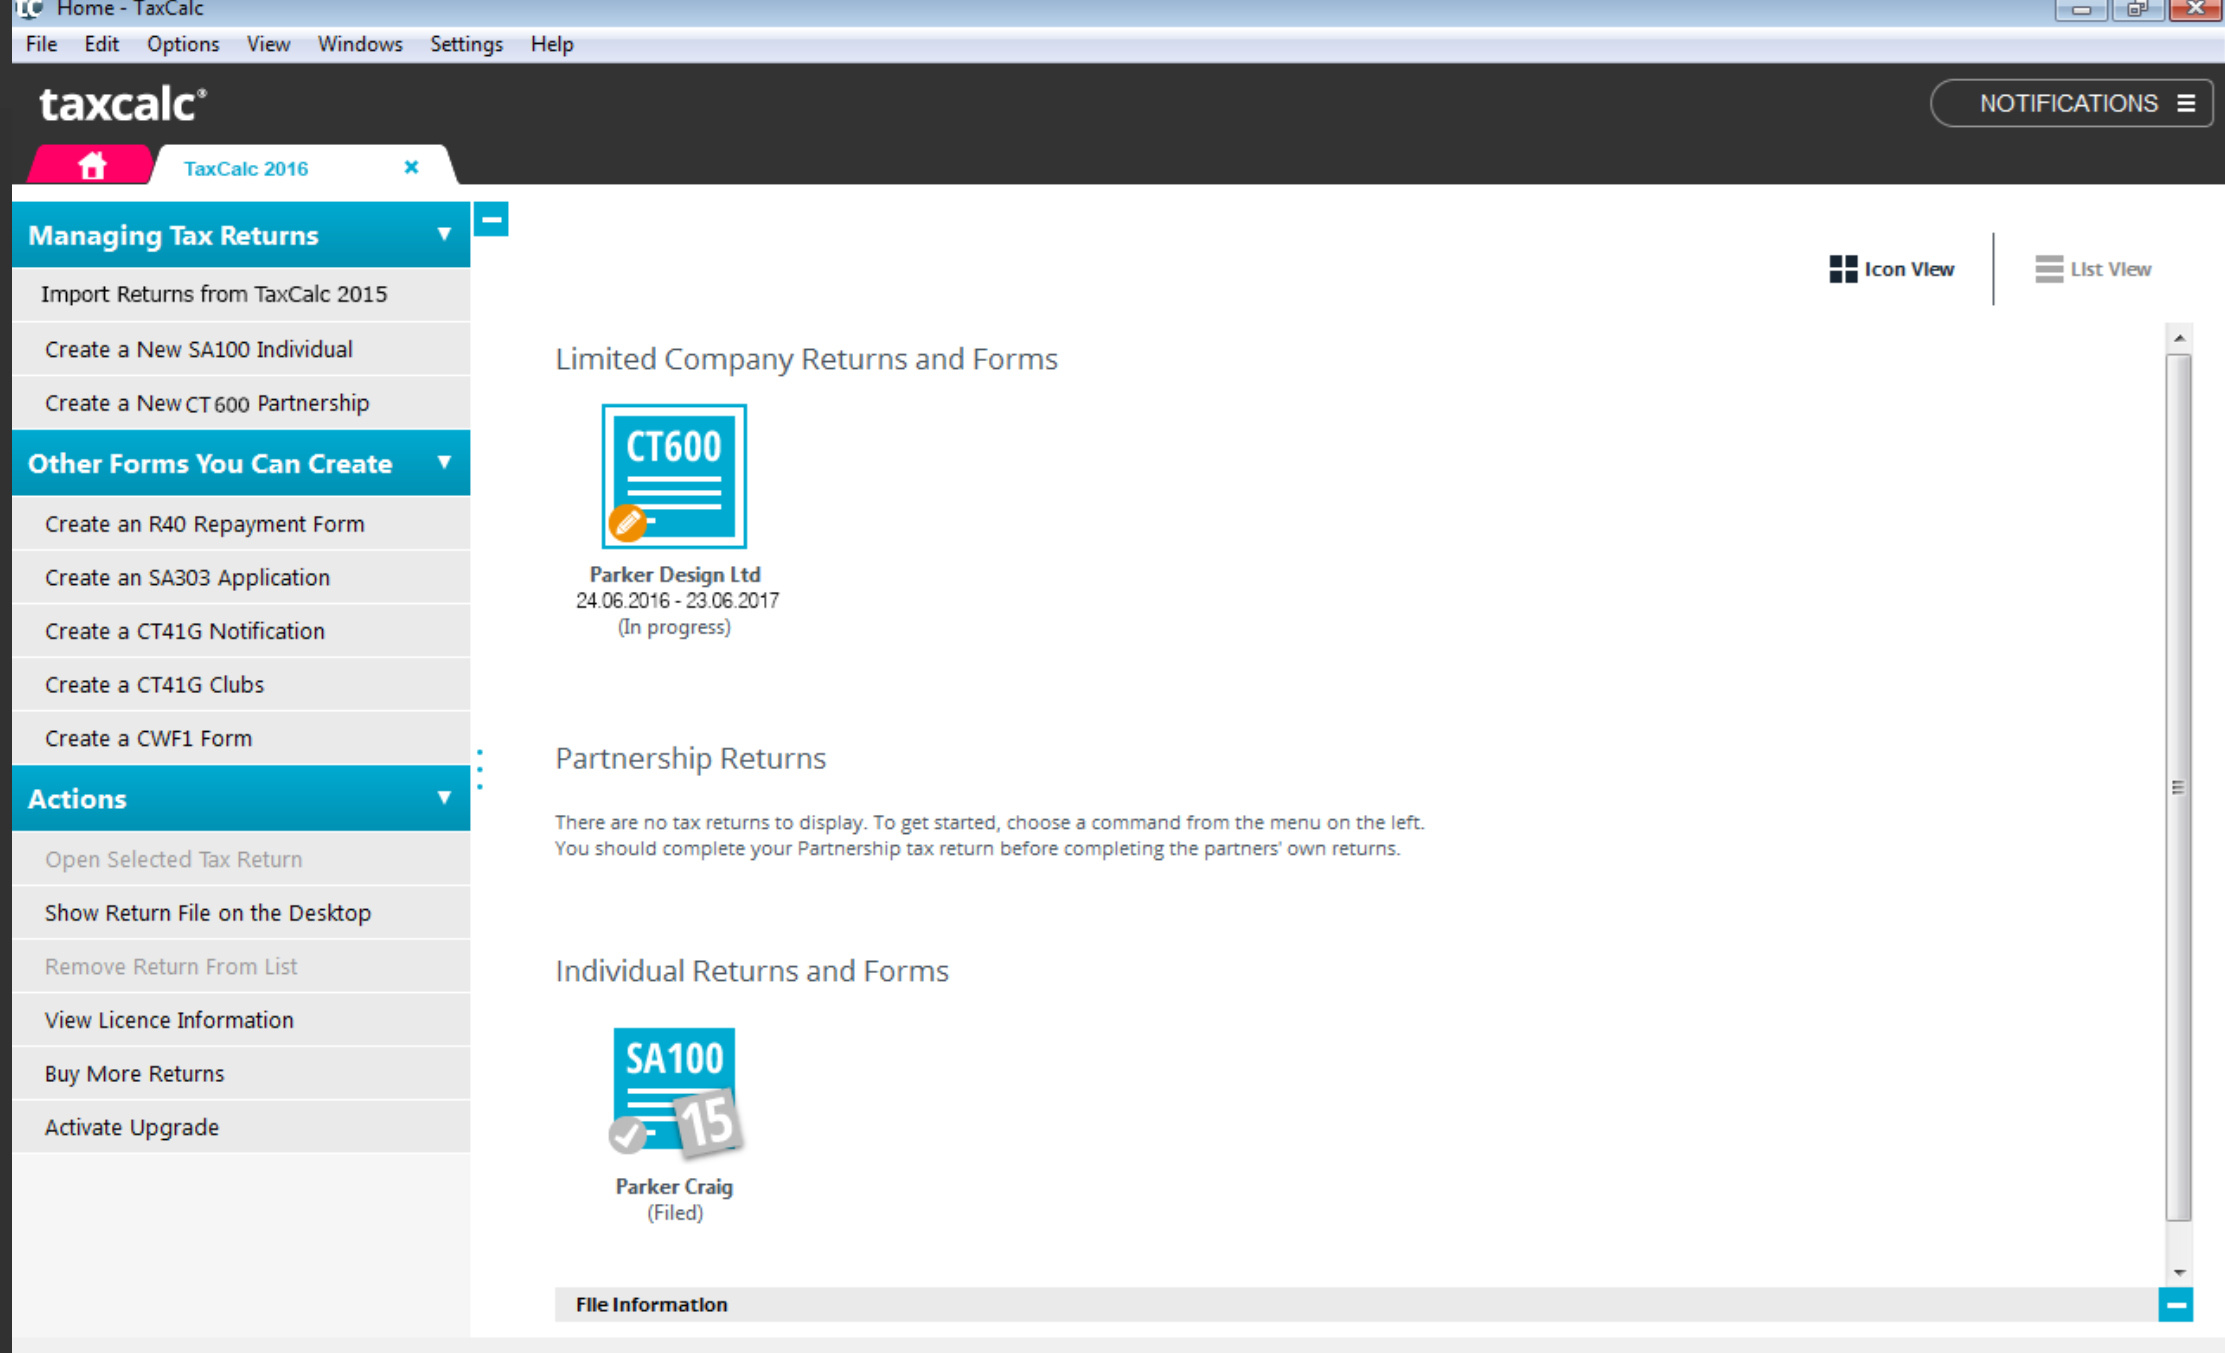This screenshot has width=2225, height=1353.
Task: Switch to List View
Action: pyautogui.click(x=2093, y=269)
